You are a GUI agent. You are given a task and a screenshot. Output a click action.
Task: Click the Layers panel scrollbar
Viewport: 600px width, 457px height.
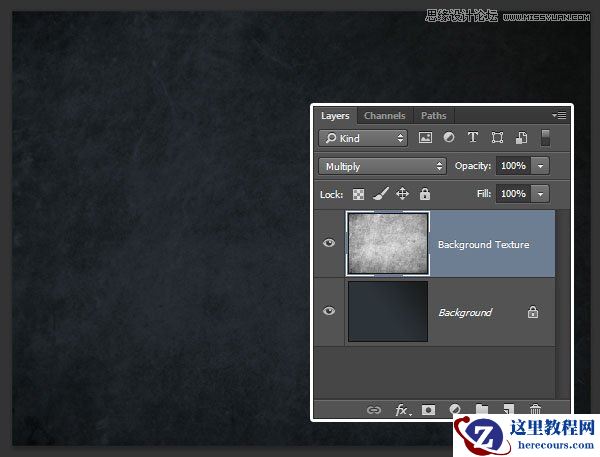coord(562,304)
